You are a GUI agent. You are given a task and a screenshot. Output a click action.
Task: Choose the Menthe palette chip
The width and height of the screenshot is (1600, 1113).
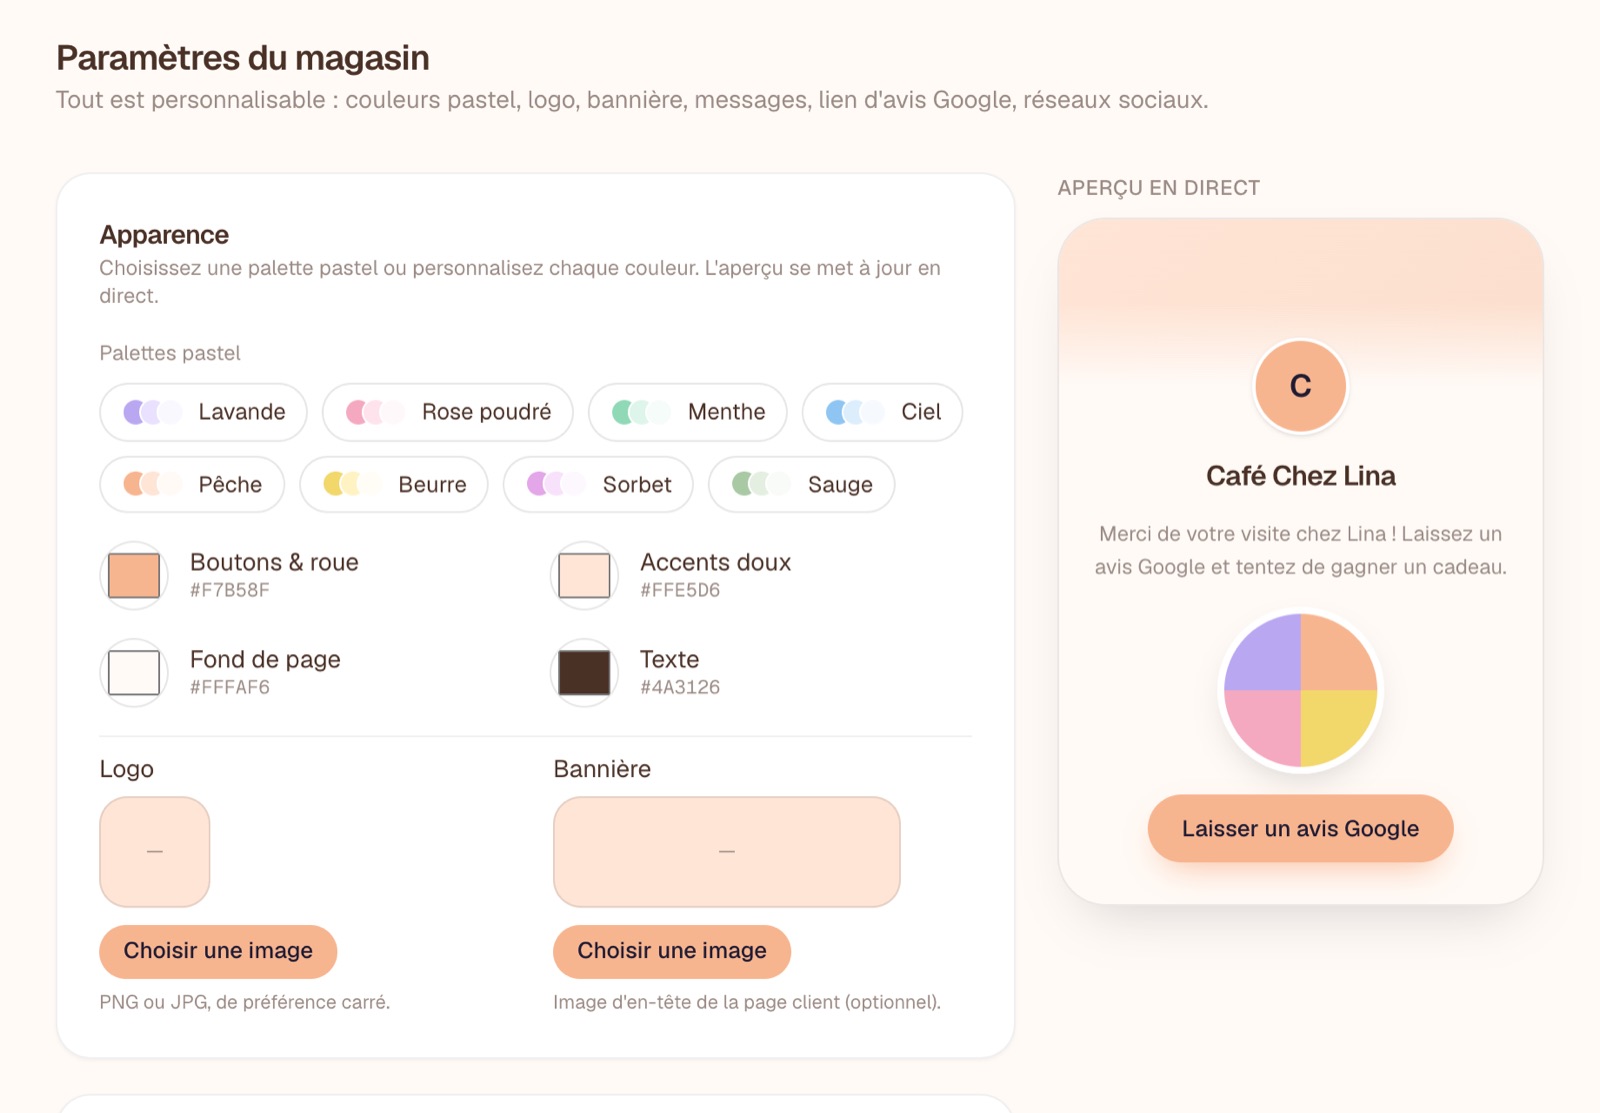[x=687, y=412]
